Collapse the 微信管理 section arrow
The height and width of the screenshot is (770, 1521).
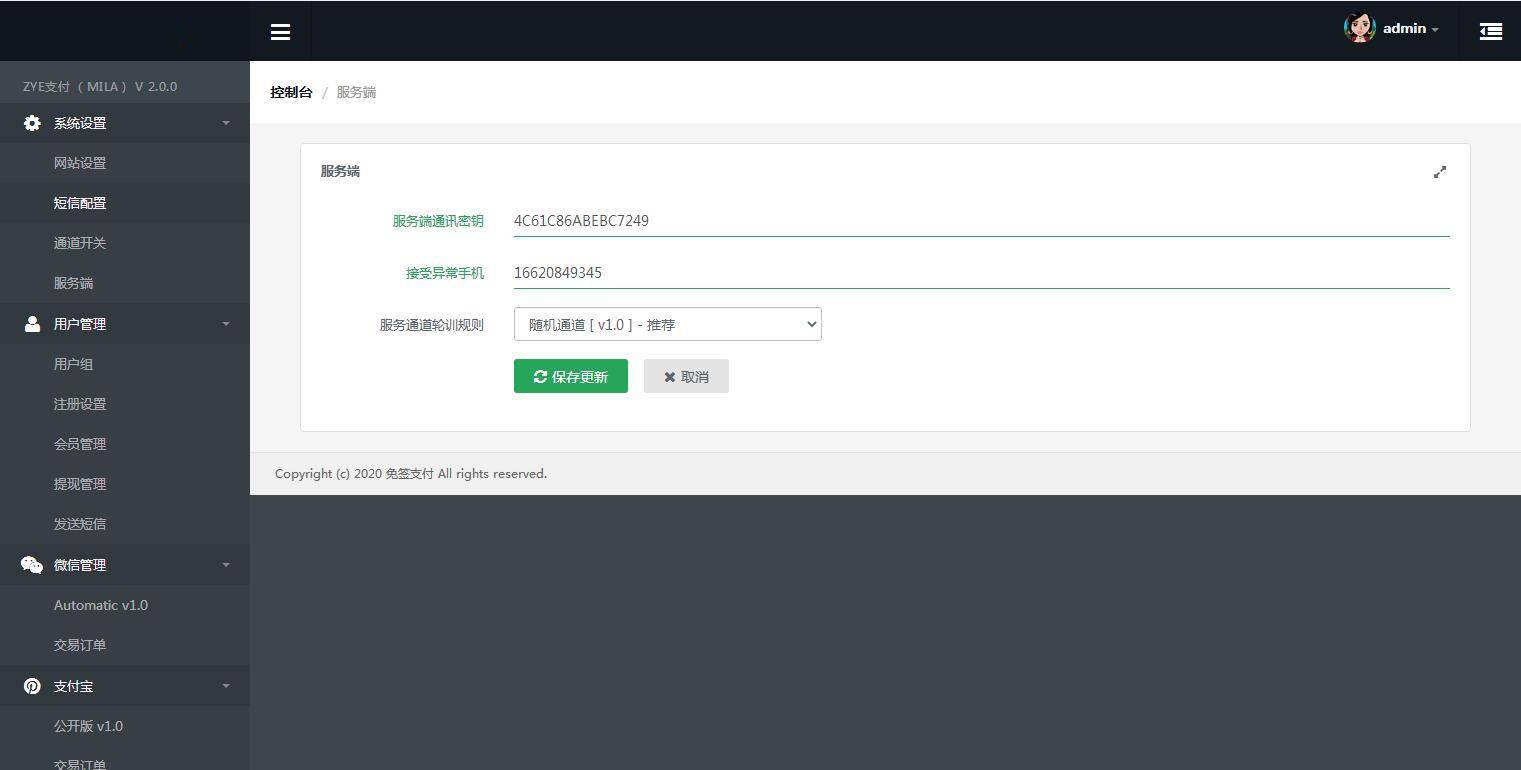(x=226, y=565)
